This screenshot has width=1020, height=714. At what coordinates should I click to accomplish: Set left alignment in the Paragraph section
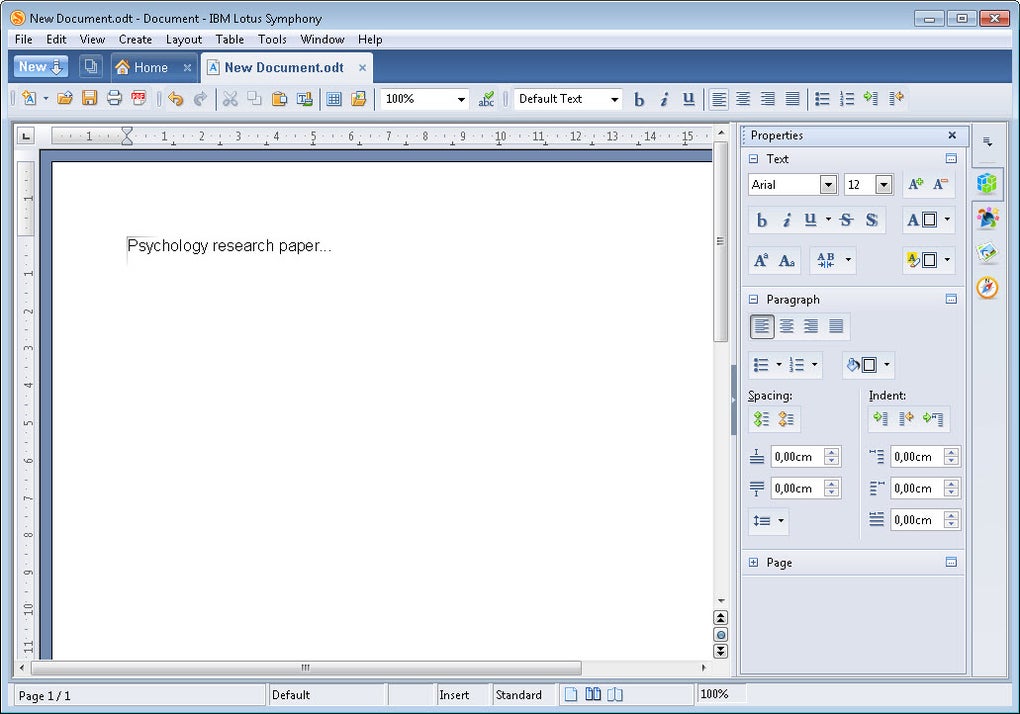tap(762, 326)
